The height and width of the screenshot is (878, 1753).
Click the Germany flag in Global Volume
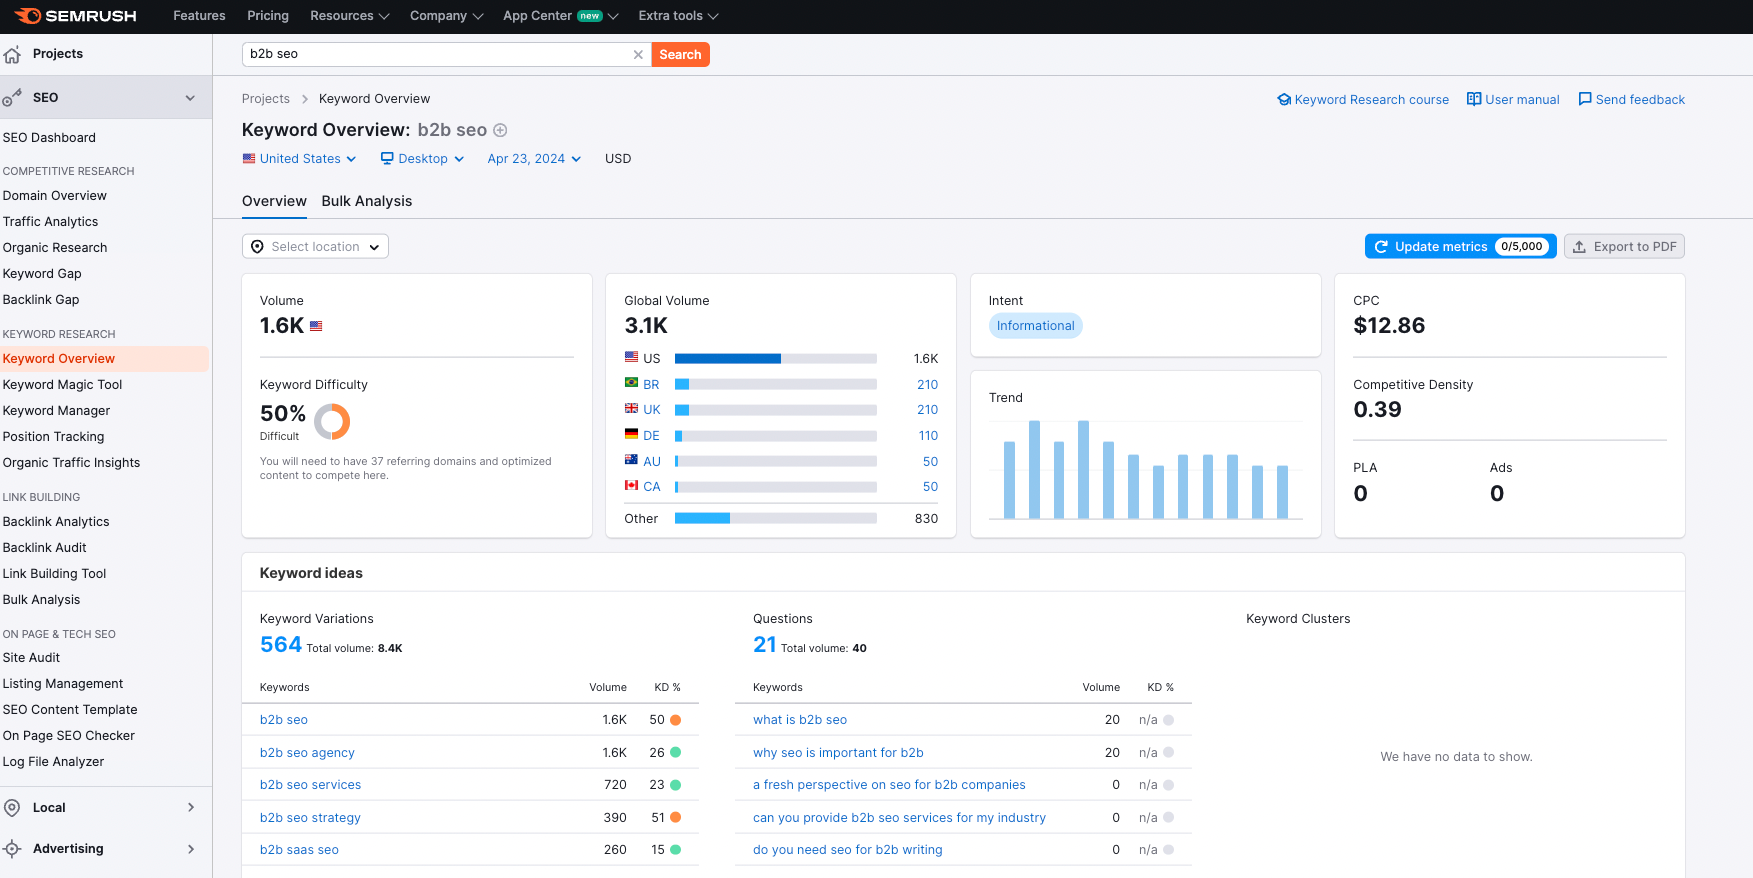point(631,434)
